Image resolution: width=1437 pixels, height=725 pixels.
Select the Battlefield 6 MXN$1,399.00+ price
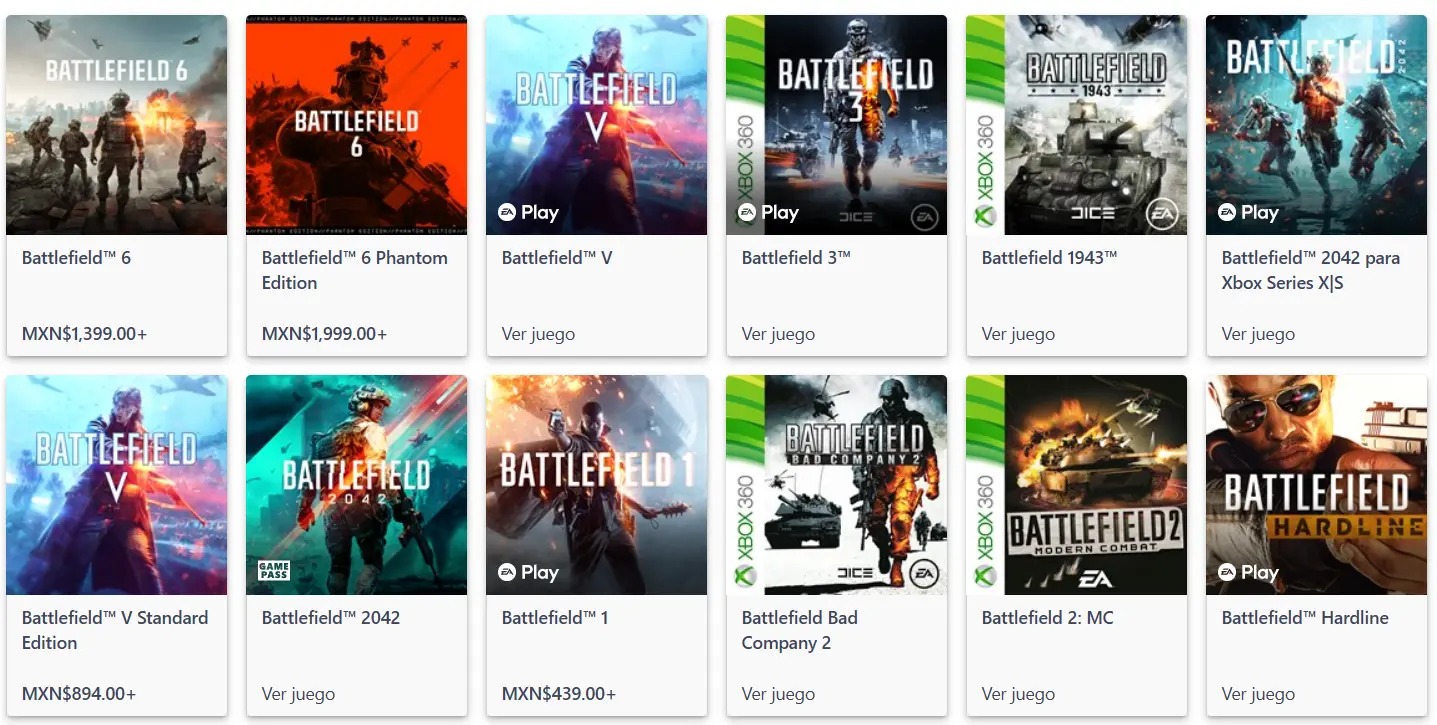[84, 334]
